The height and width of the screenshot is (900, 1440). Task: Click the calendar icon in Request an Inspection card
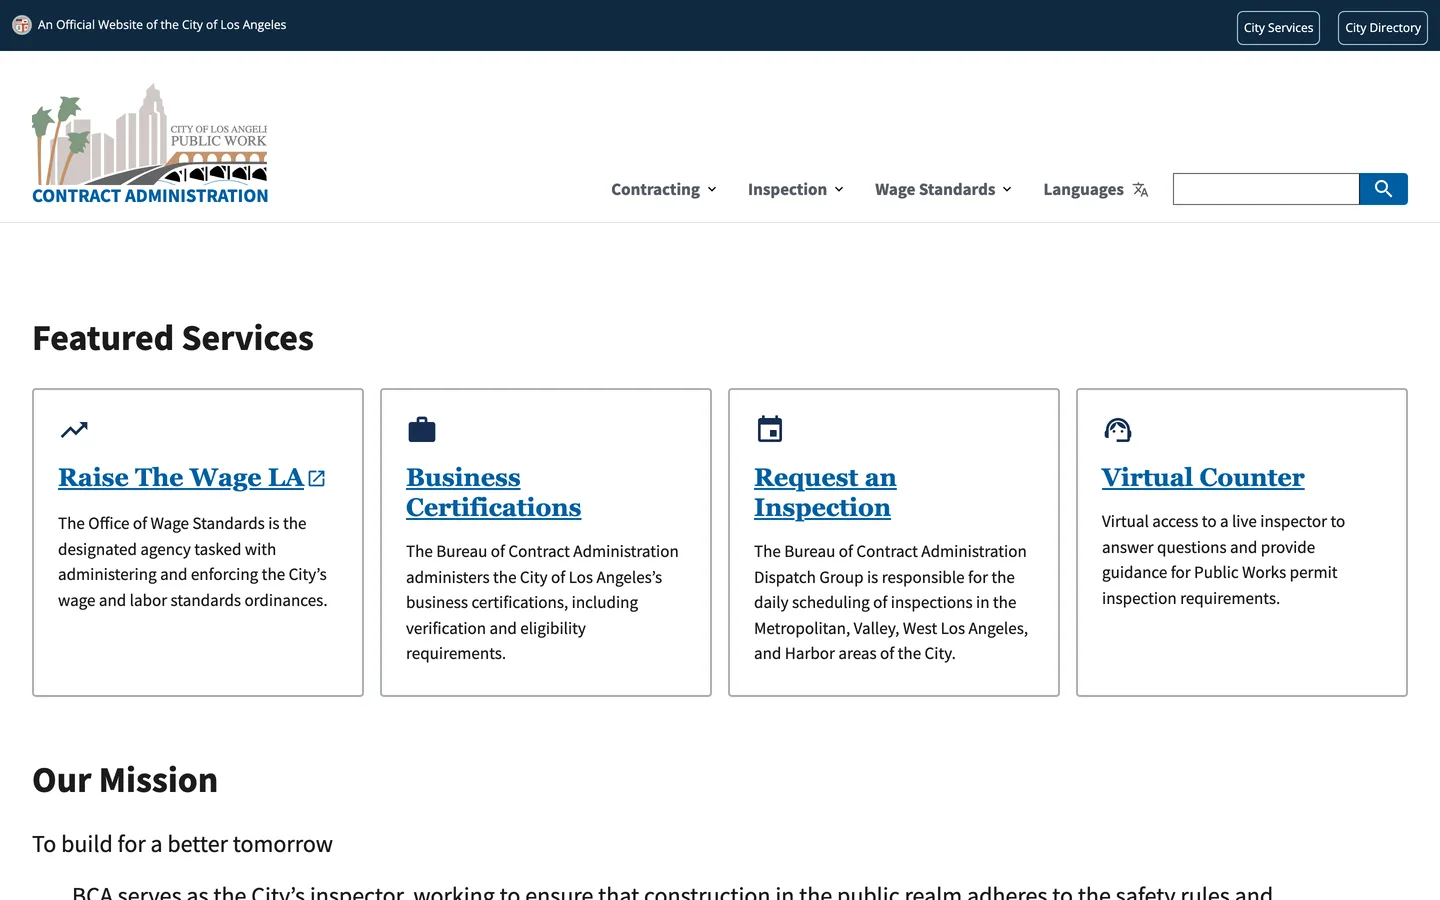pos(770,429)
